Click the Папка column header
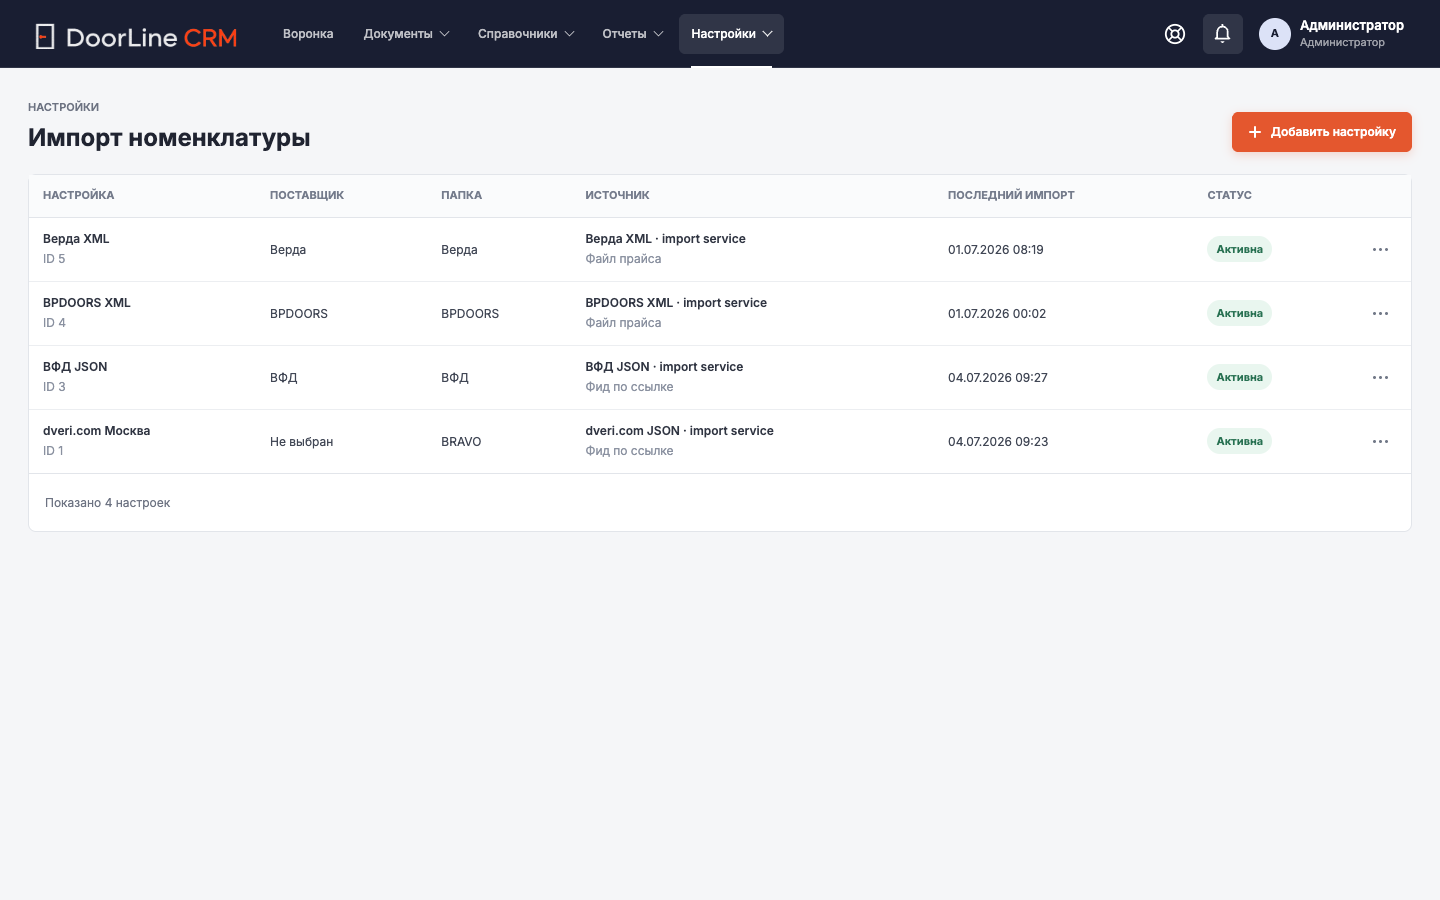 tap(461, 195)
